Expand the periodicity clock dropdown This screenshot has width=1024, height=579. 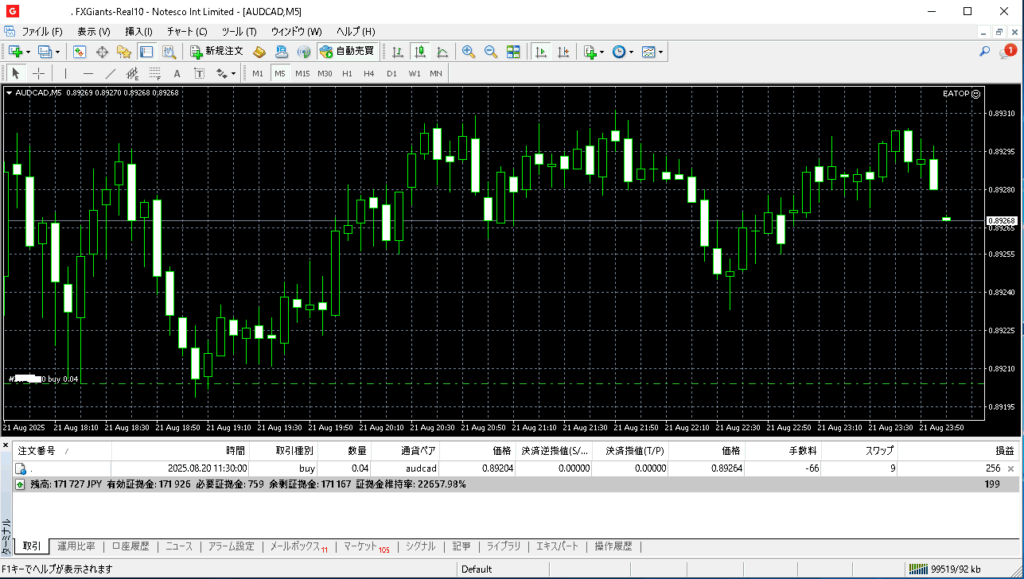pos(622,51)
